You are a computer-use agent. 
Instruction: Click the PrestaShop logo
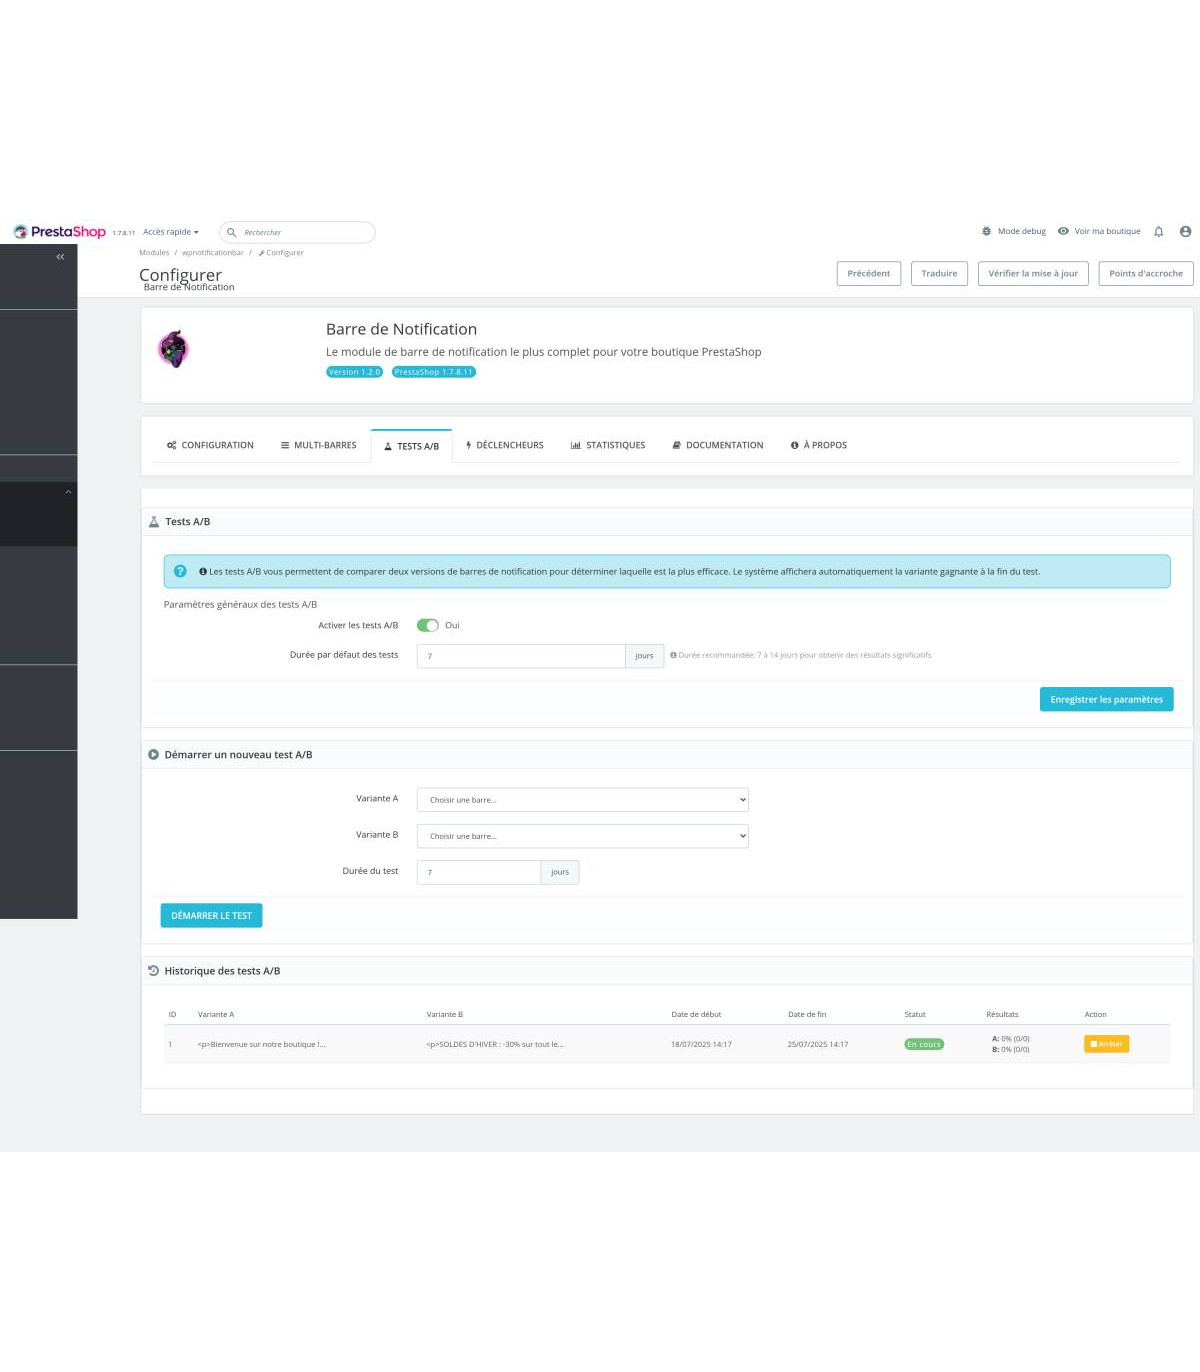(x=59, y=232)
